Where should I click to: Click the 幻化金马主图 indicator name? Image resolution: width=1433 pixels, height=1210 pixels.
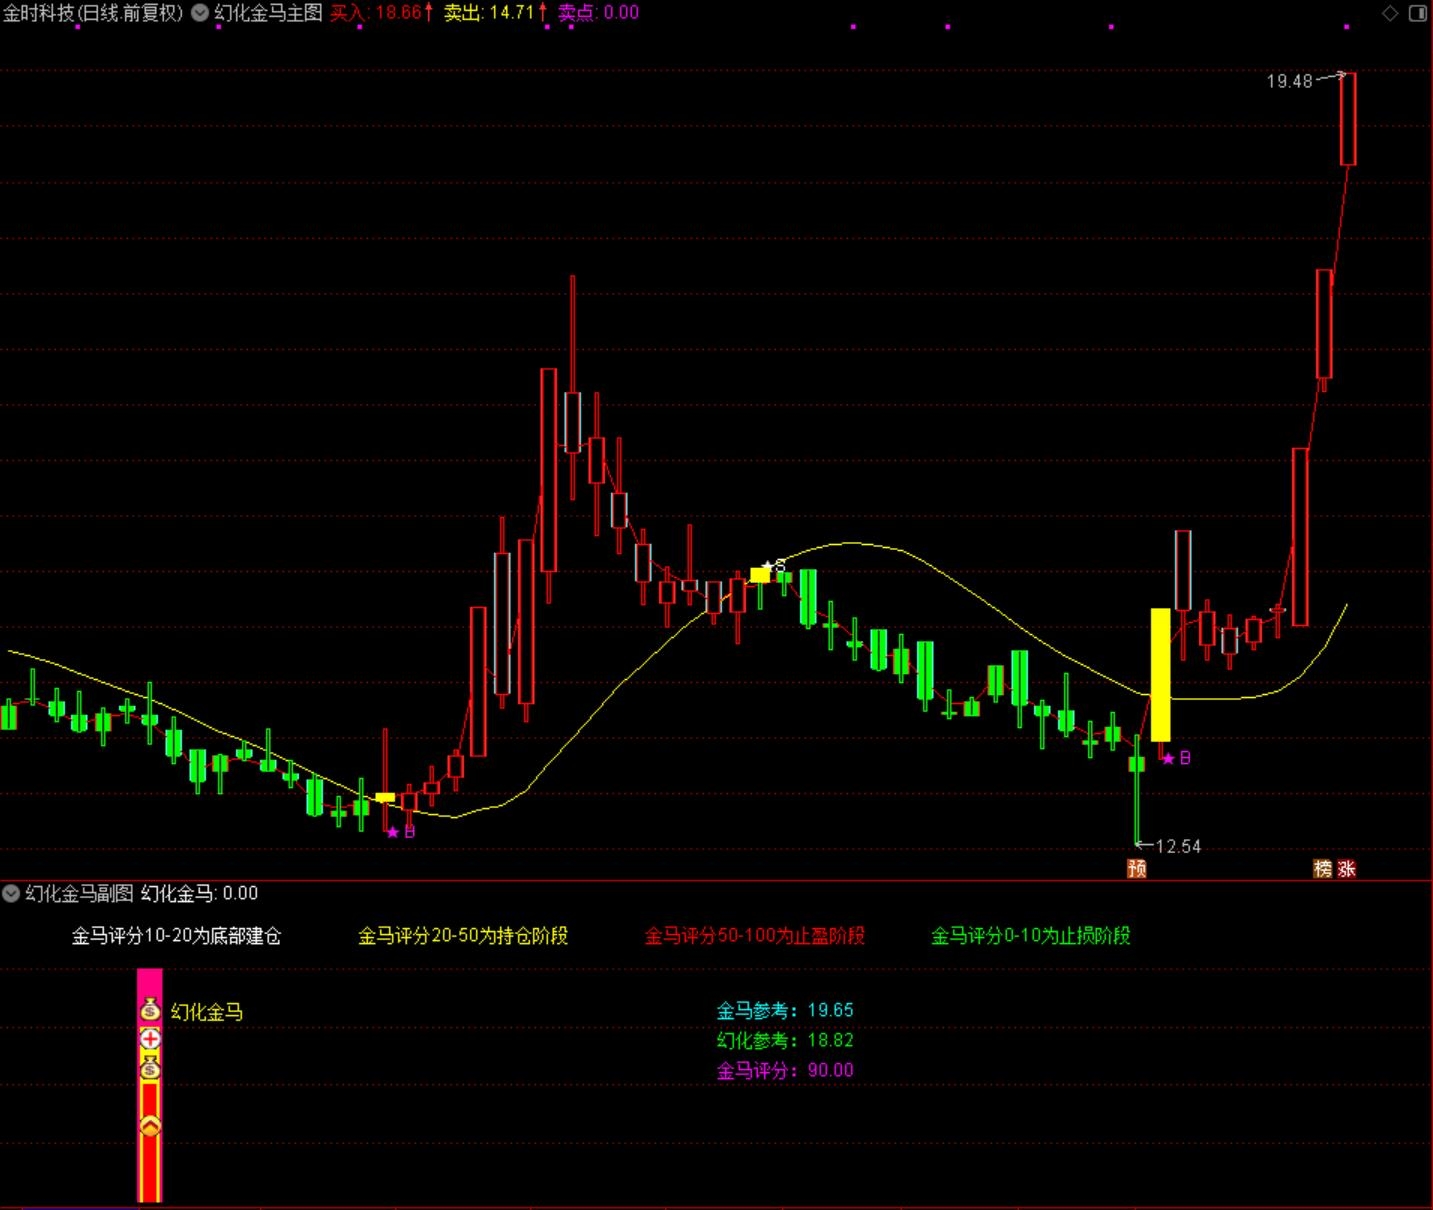pos(268,13)
